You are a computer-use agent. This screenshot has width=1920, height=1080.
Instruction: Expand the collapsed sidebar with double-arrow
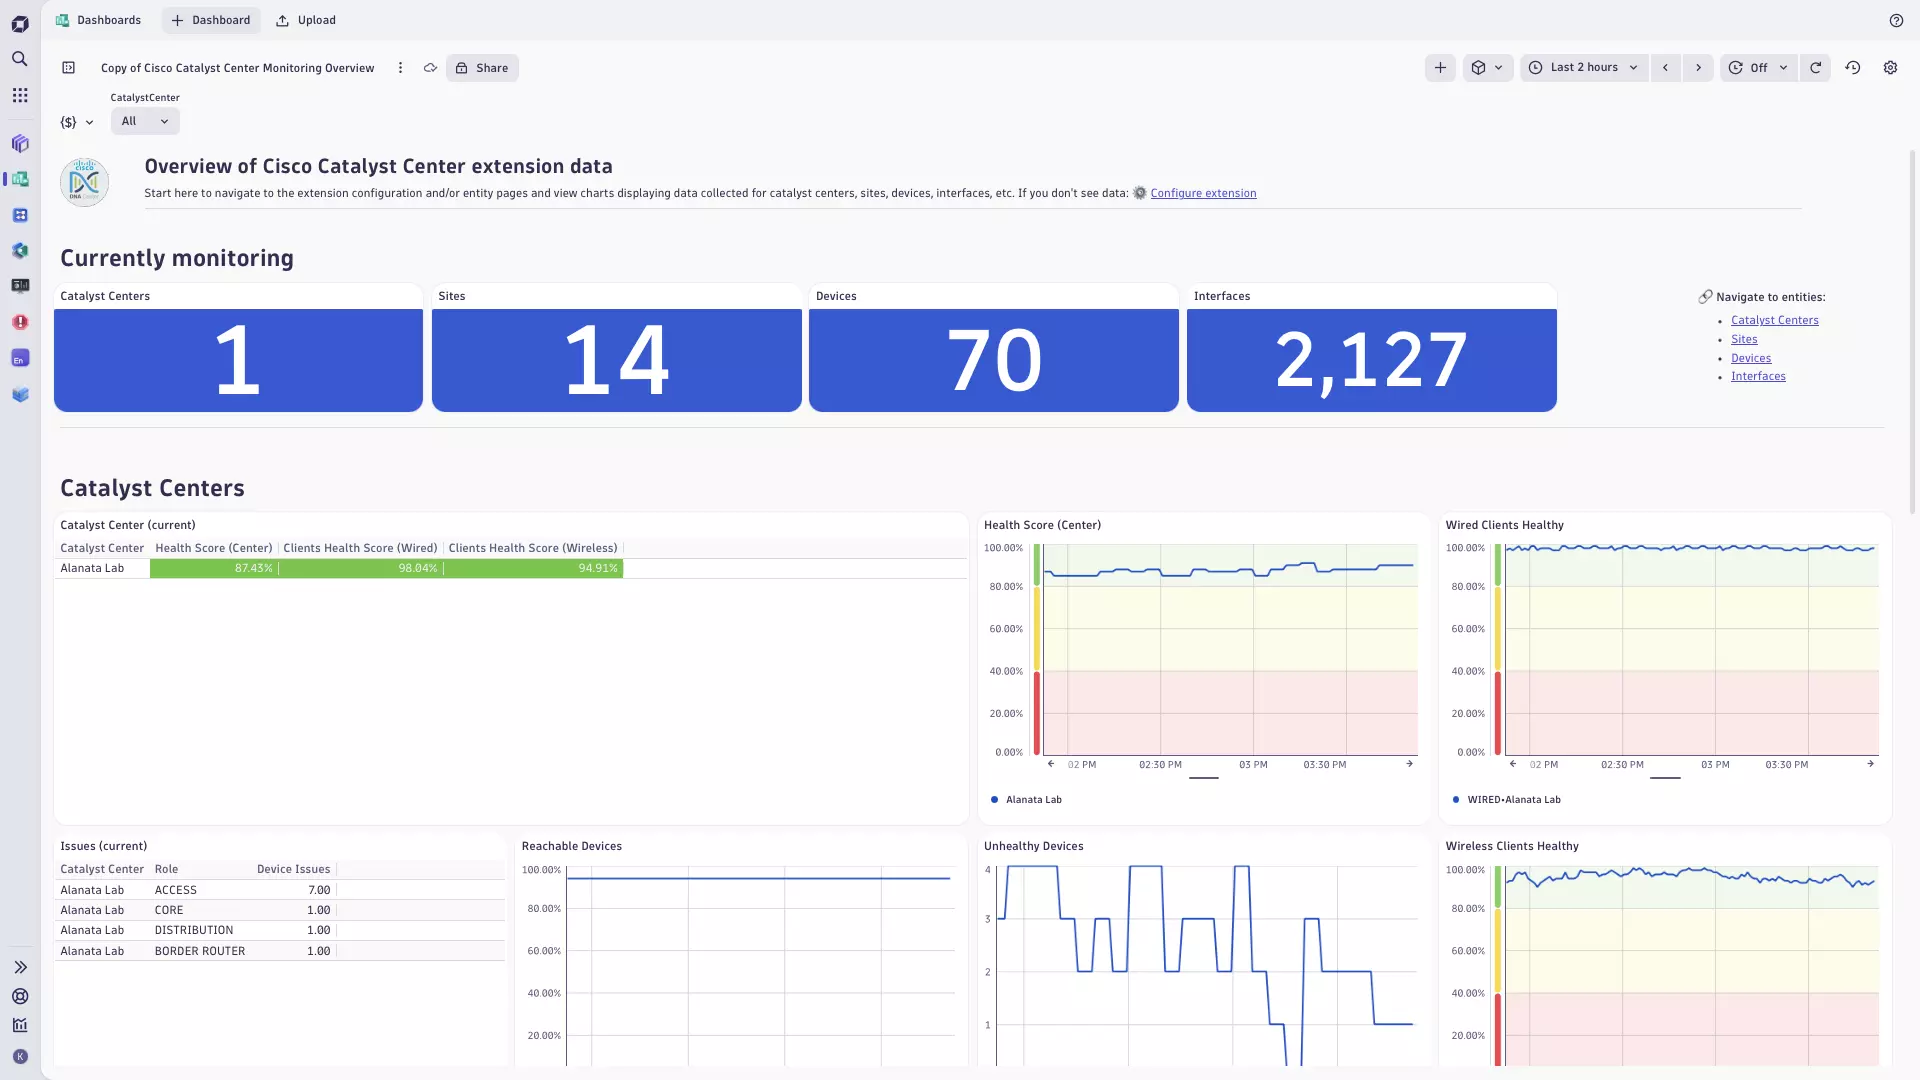(x=20, y=967)
